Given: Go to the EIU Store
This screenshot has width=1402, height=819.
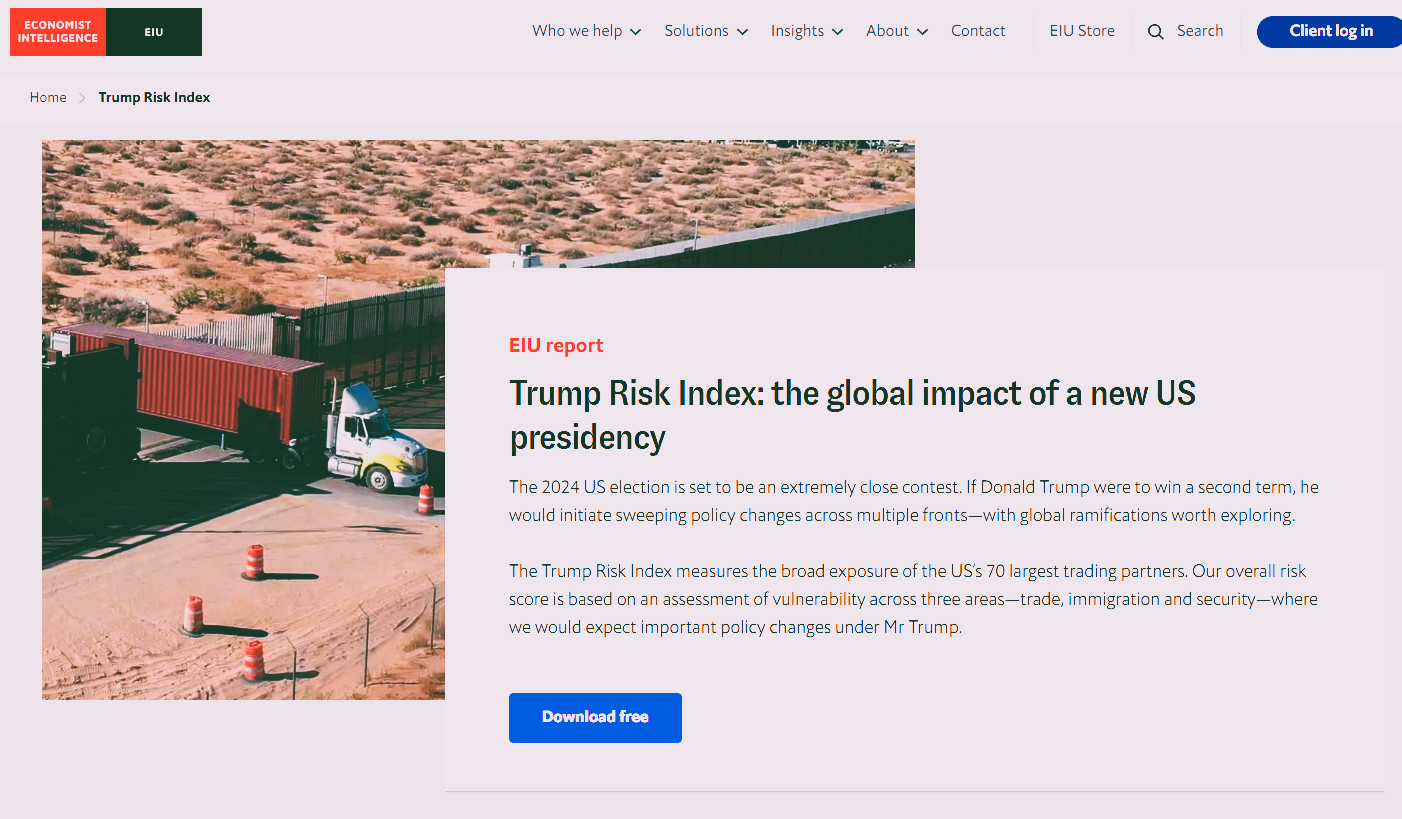Looking at the screenshot, I should [1082, 31].
